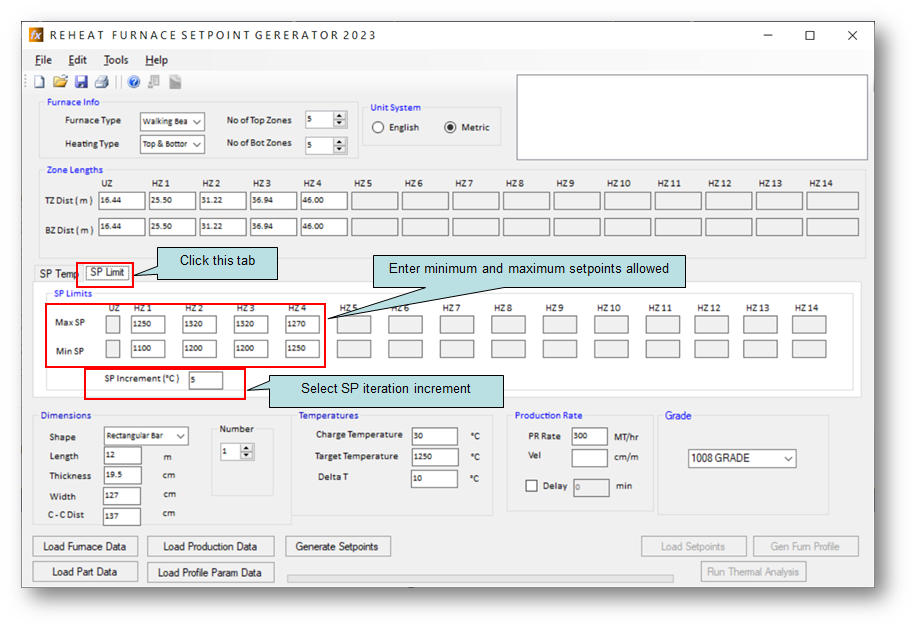Click the HZ 4 Min SP field

(302, 349)
